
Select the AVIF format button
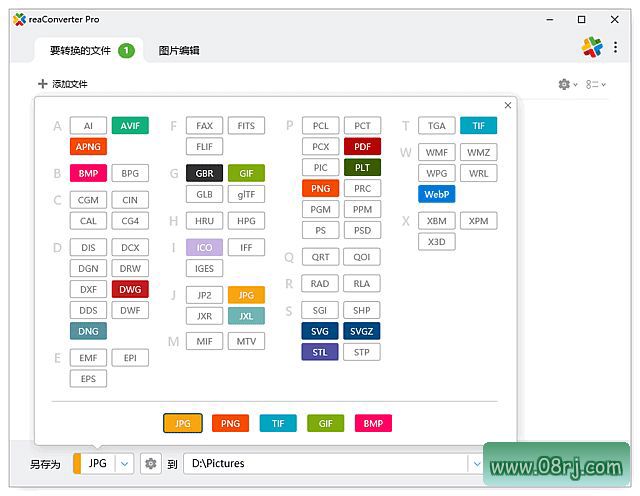click(130, 126)
